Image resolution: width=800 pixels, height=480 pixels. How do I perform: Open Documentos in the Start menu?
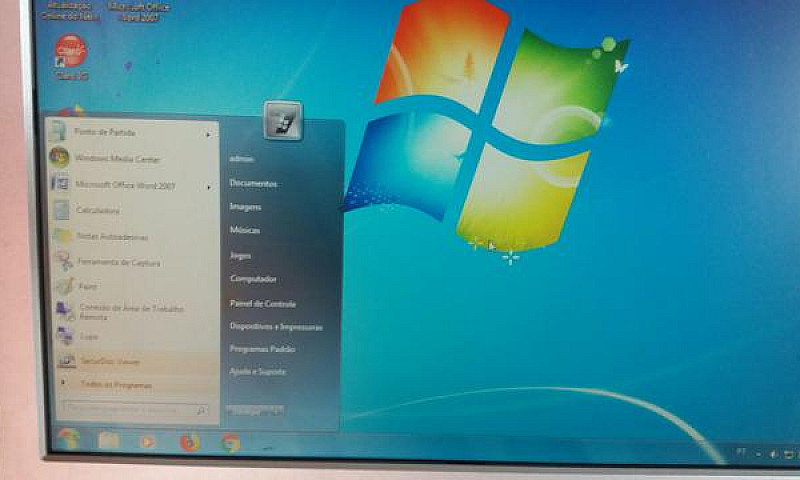click(253, 183)
